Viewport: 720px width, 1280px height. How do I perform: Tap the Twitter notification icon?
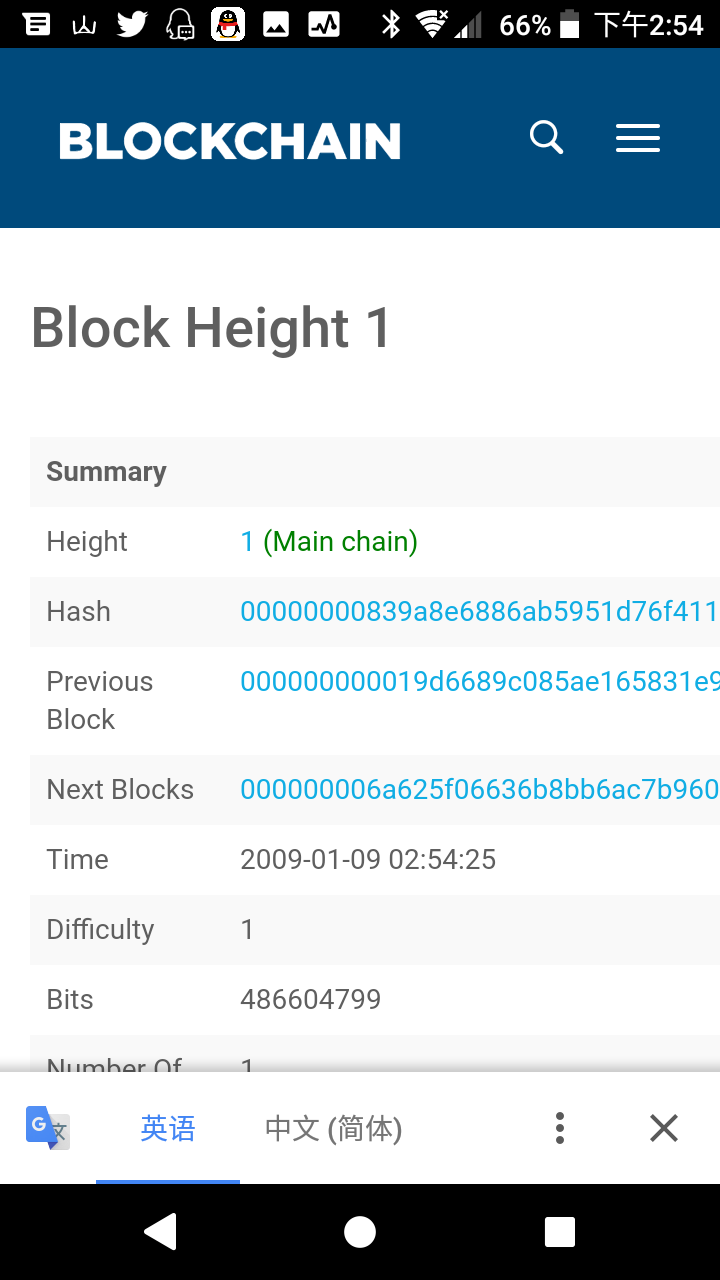coord(133,24)
